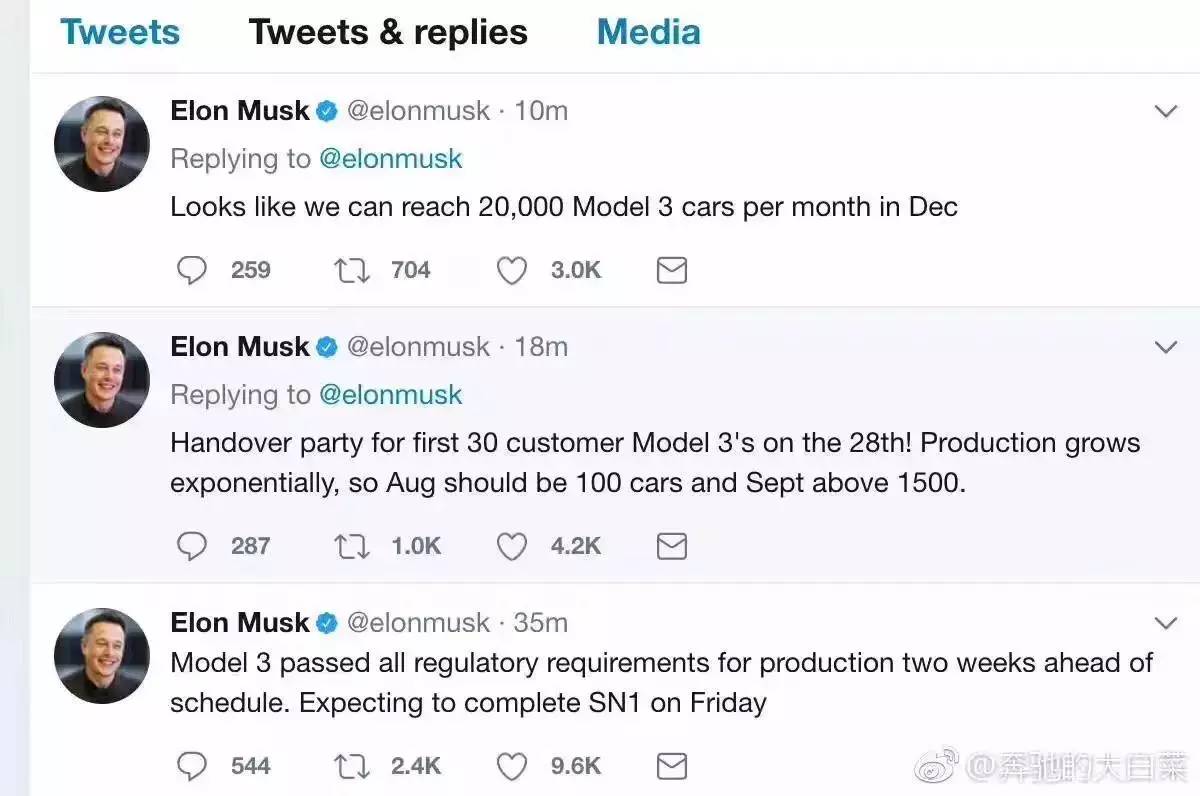
Task: Retweet the 20,000 Model 3 cars tweet
Action: [351, 270]
